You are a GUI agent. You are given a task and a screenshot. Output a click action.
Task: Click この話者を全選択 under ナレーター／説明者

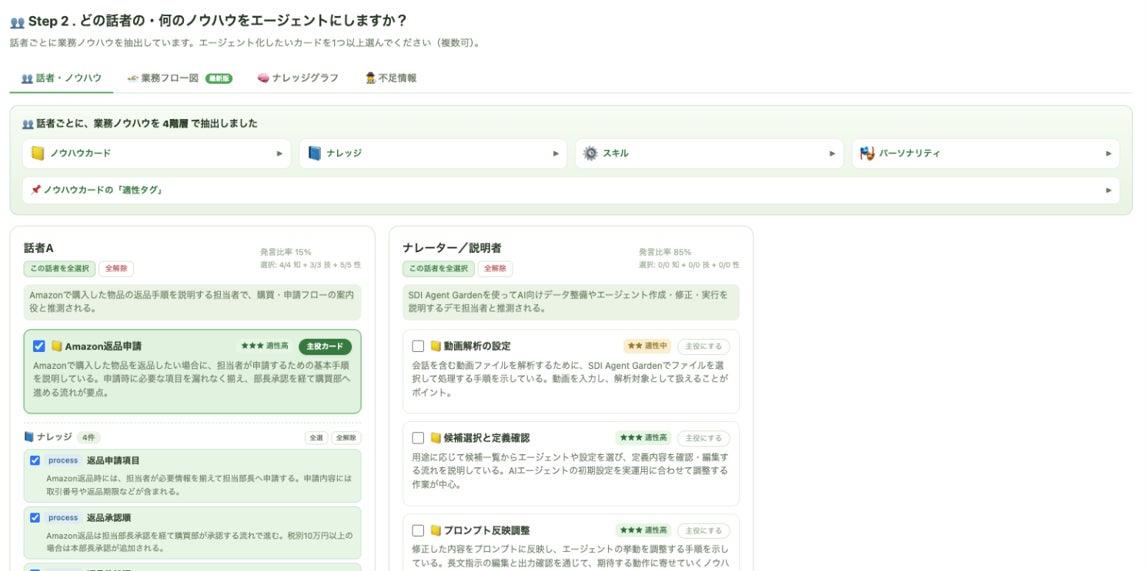[438, 268]
